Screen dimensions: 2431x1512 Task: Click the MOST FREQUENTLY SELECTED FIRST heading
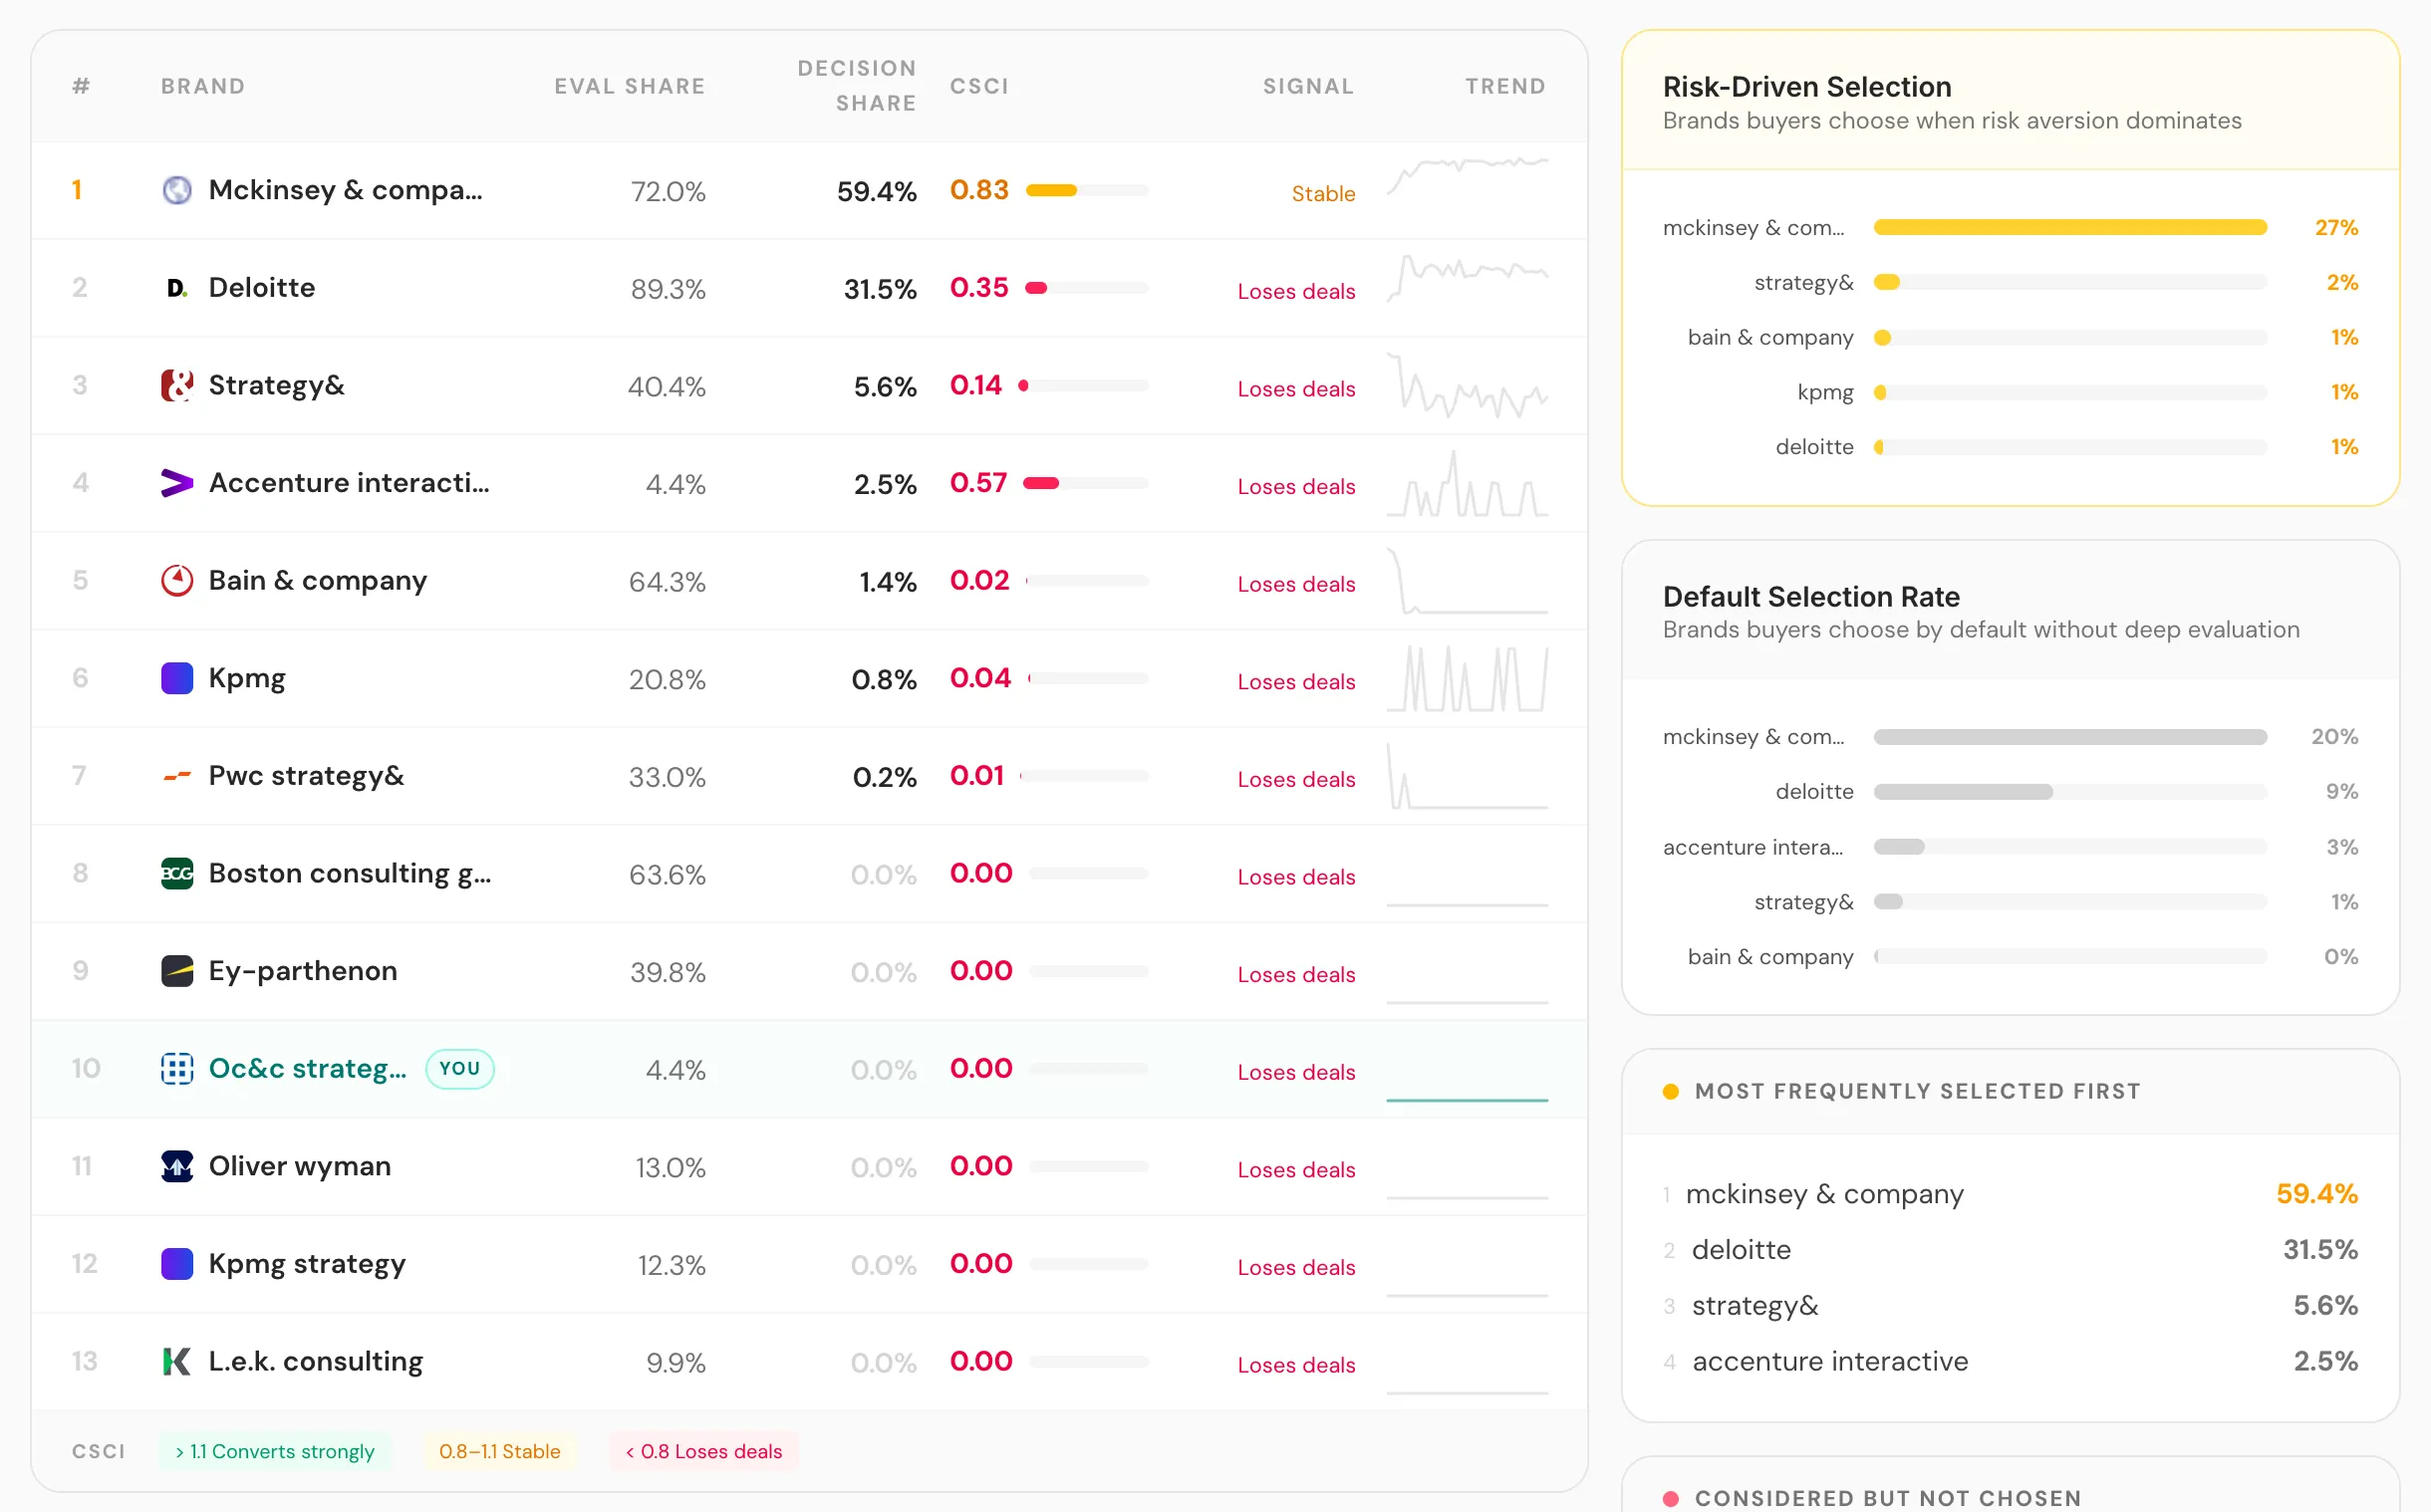pos(1917,1091)
